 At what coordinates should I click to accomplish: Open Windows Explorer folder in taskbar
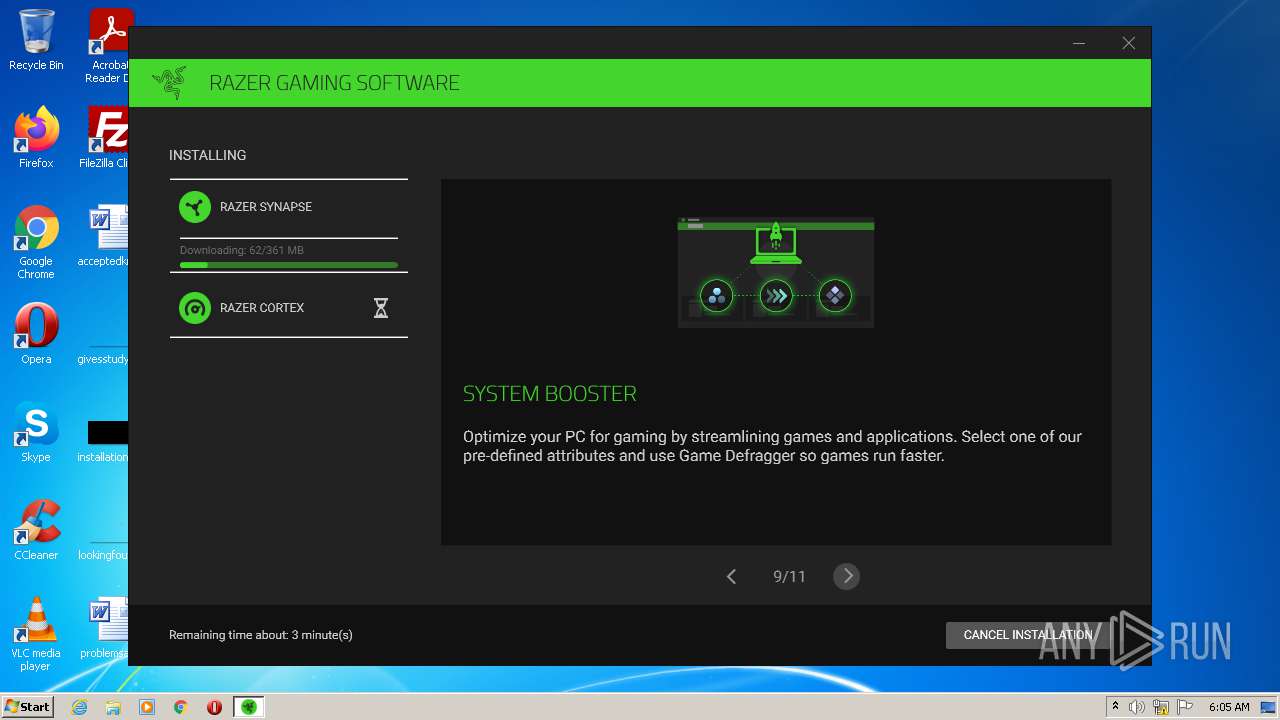pos(113,707)
